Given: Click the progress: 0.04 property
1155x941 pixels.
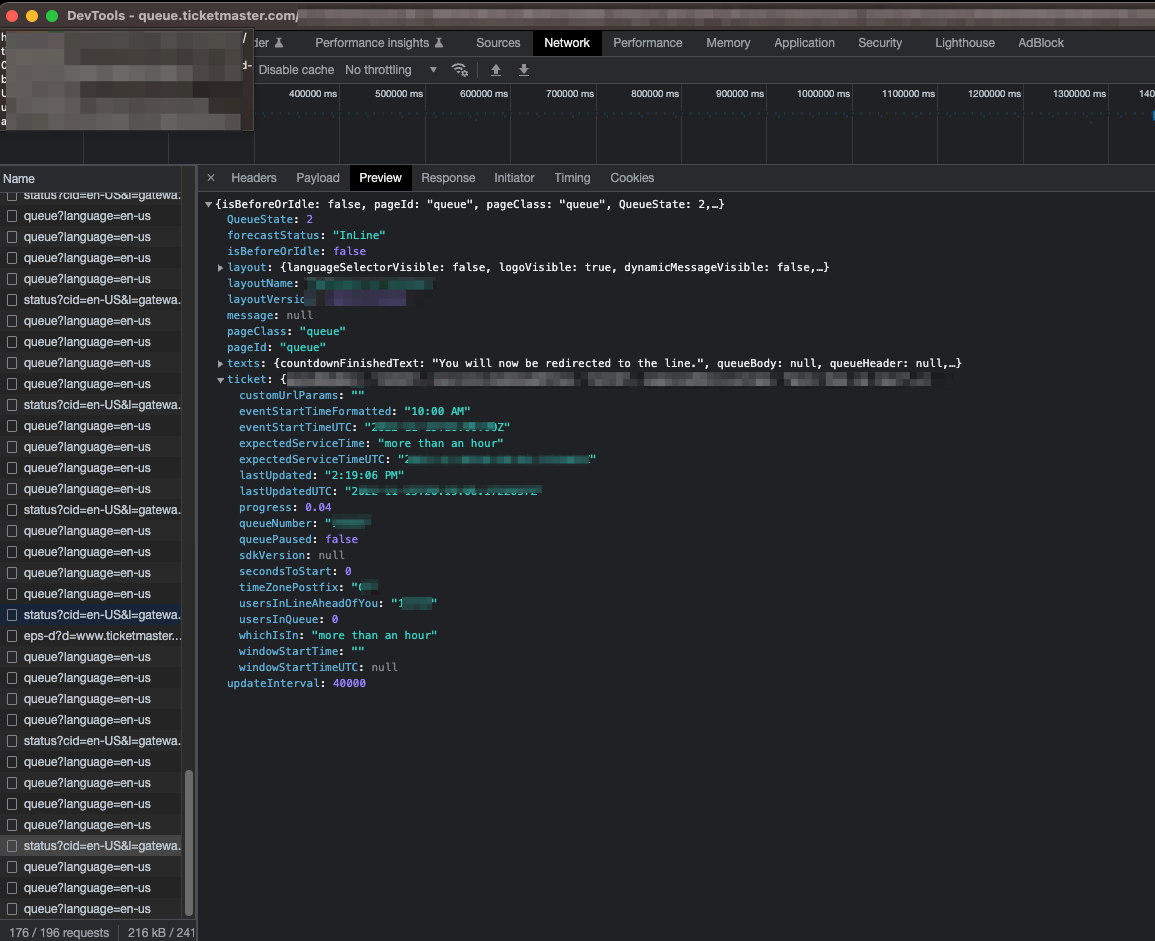Looking at the screenshot, I should tap(285, 508).
